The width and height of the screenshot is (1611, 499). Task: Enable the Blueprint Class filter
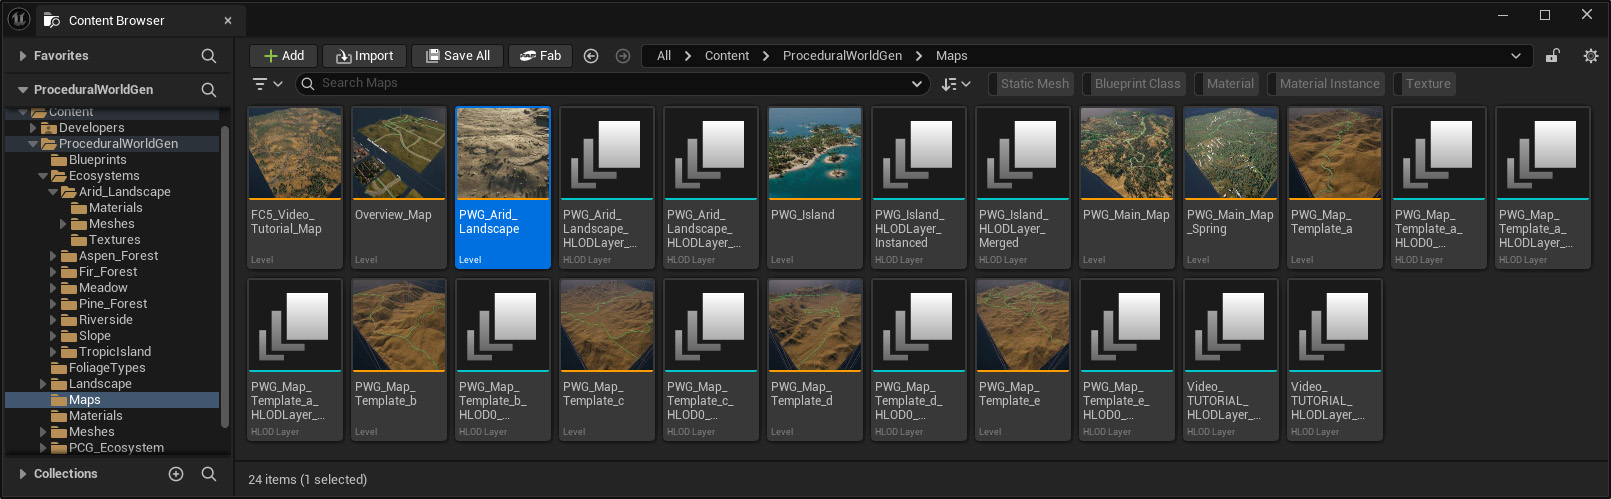point(1137,84)
